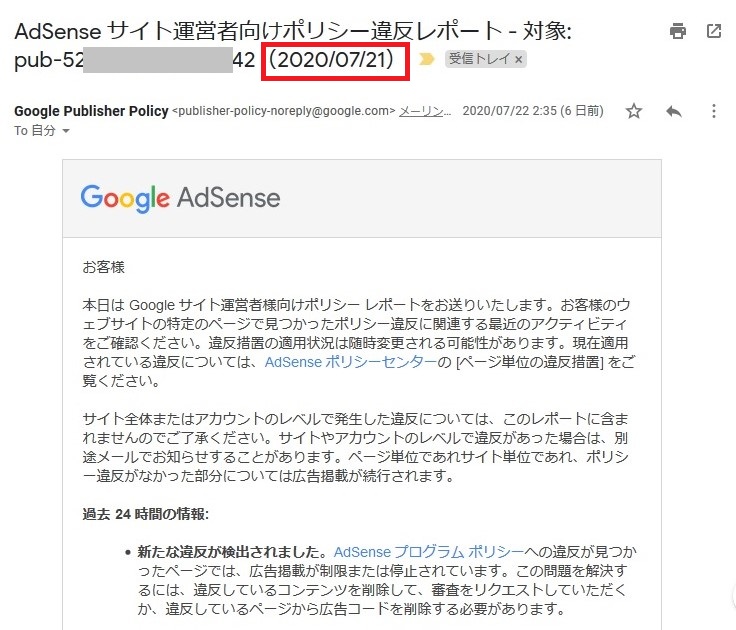Click the Google AdSense logo

coord(181,198)
